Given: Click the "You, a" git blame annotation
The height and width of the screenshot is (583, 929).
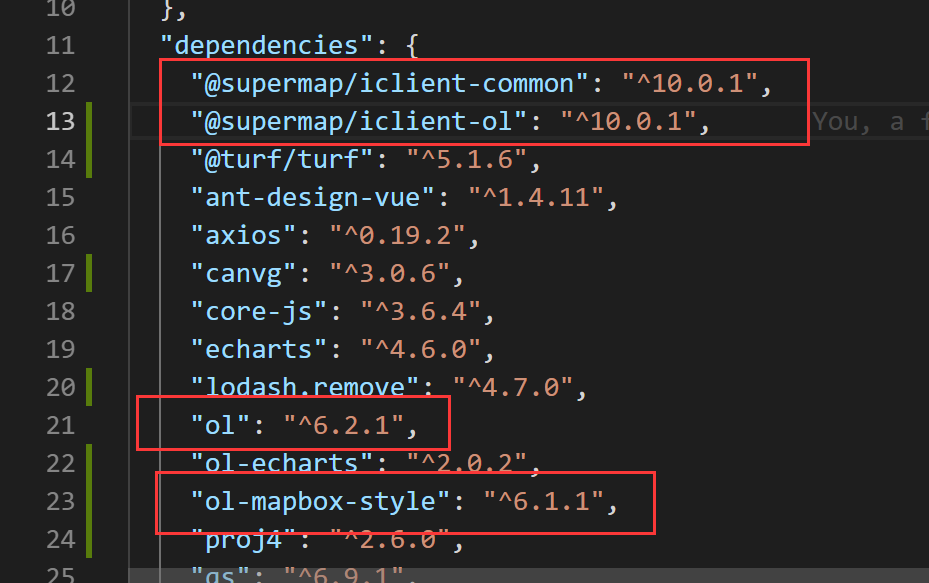Looking at the screenshot, I should (x=858, y=121).
